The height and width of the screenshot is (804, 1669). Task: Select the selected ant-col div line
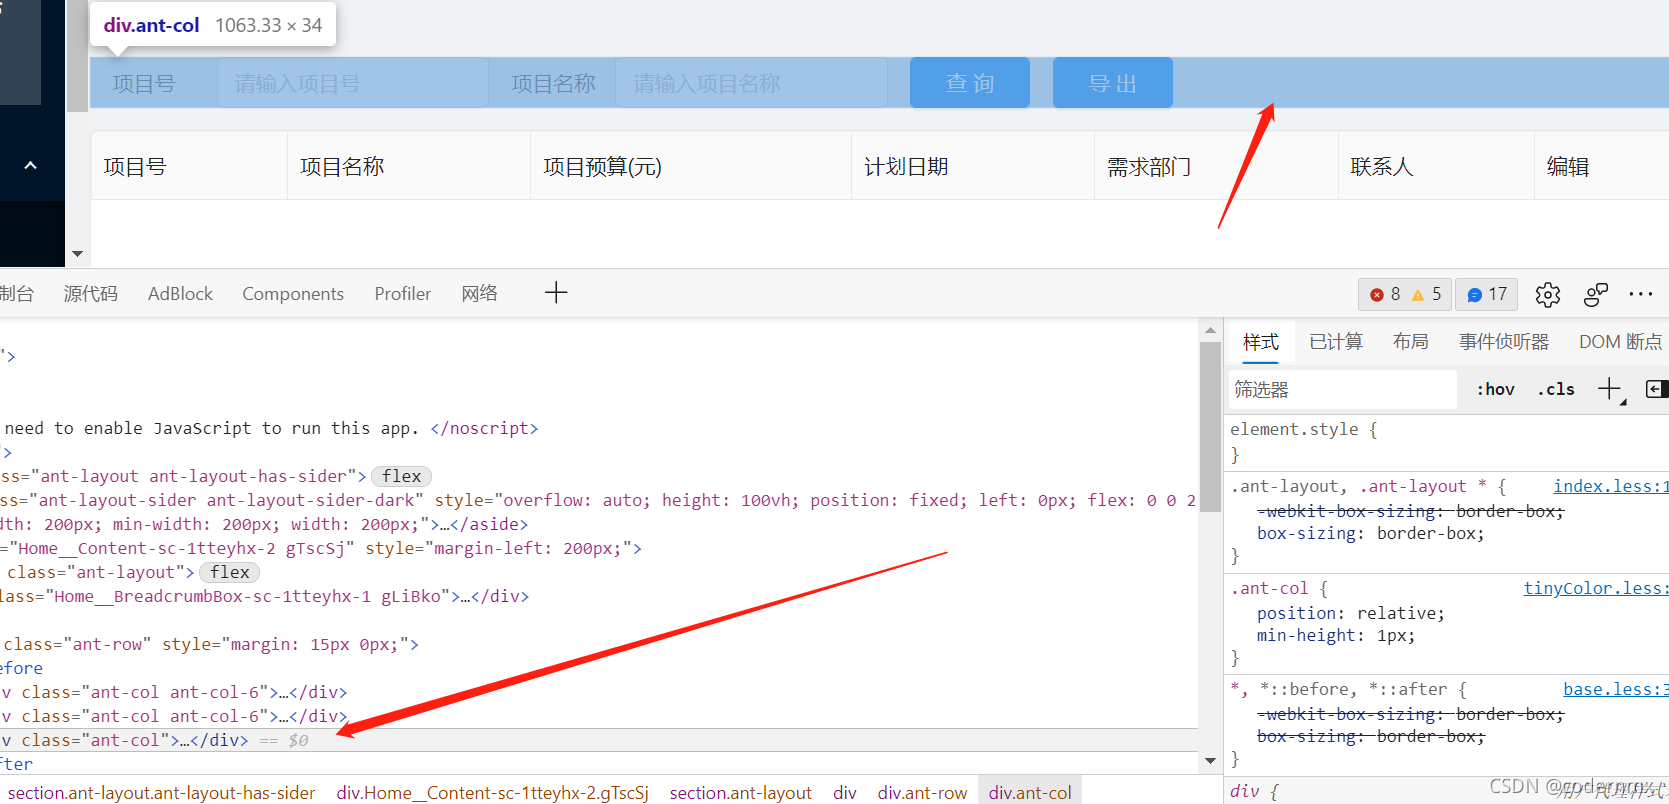pyautogui.click(x=599, y=740)
